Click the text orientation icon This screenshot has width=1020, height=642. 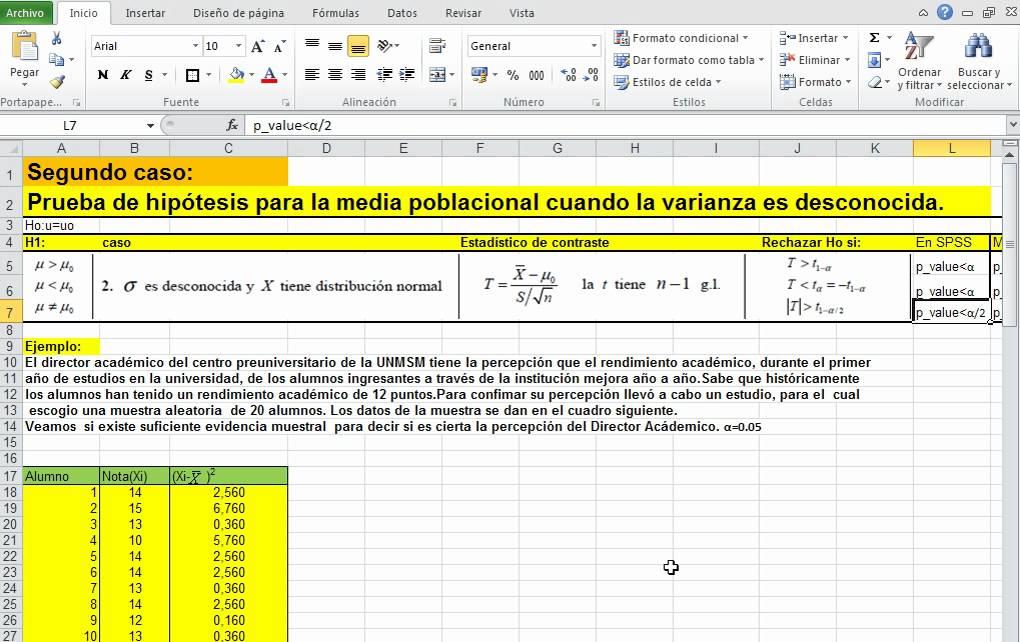(386, 46)
